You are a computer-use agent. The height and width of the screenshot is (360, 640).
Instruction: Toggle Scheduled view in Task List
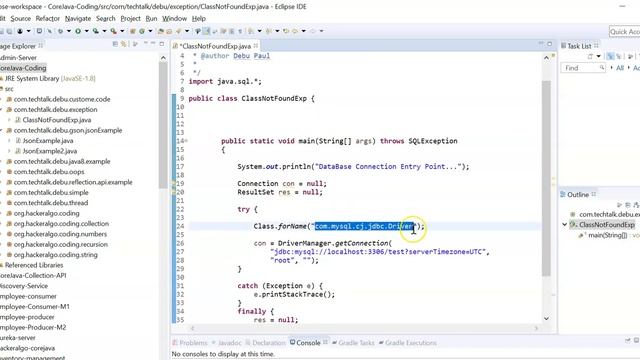tap(619, 56)
